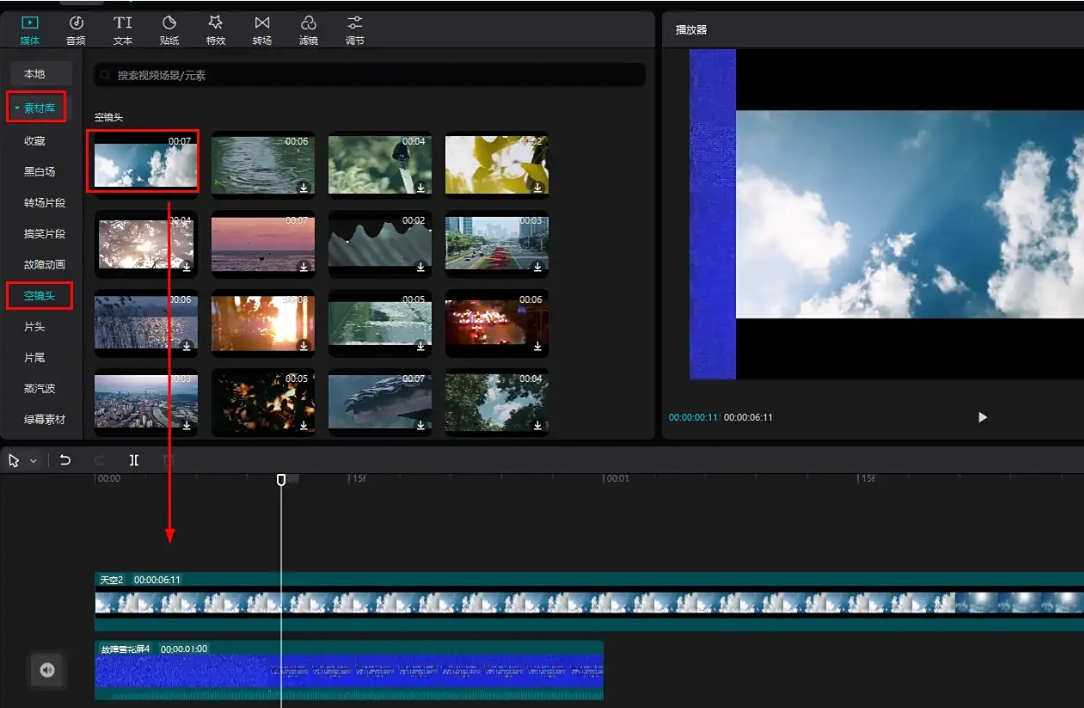Select the sunset sea thumbnail in 空镜头
1084x708 pixels.
tap(263, 243)
